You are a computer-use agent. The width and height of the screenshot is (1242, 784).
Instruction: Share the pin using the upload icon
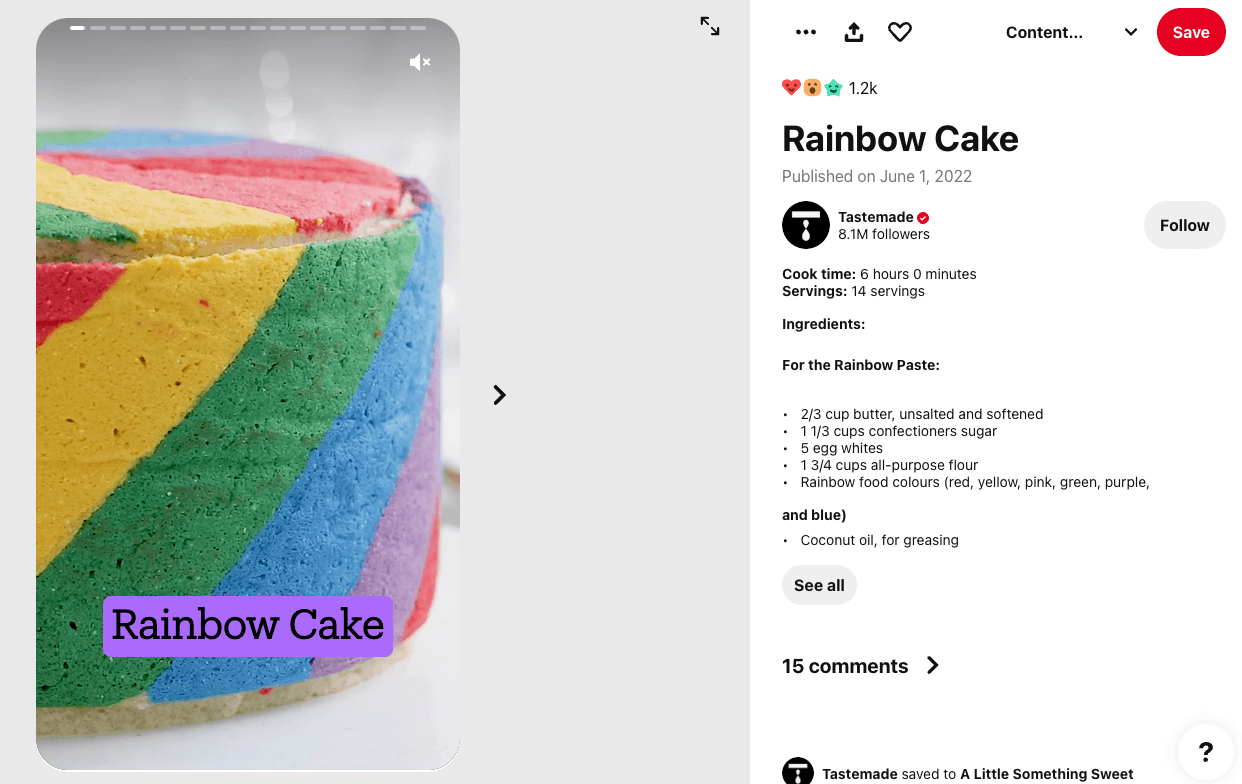pos(853,31)
